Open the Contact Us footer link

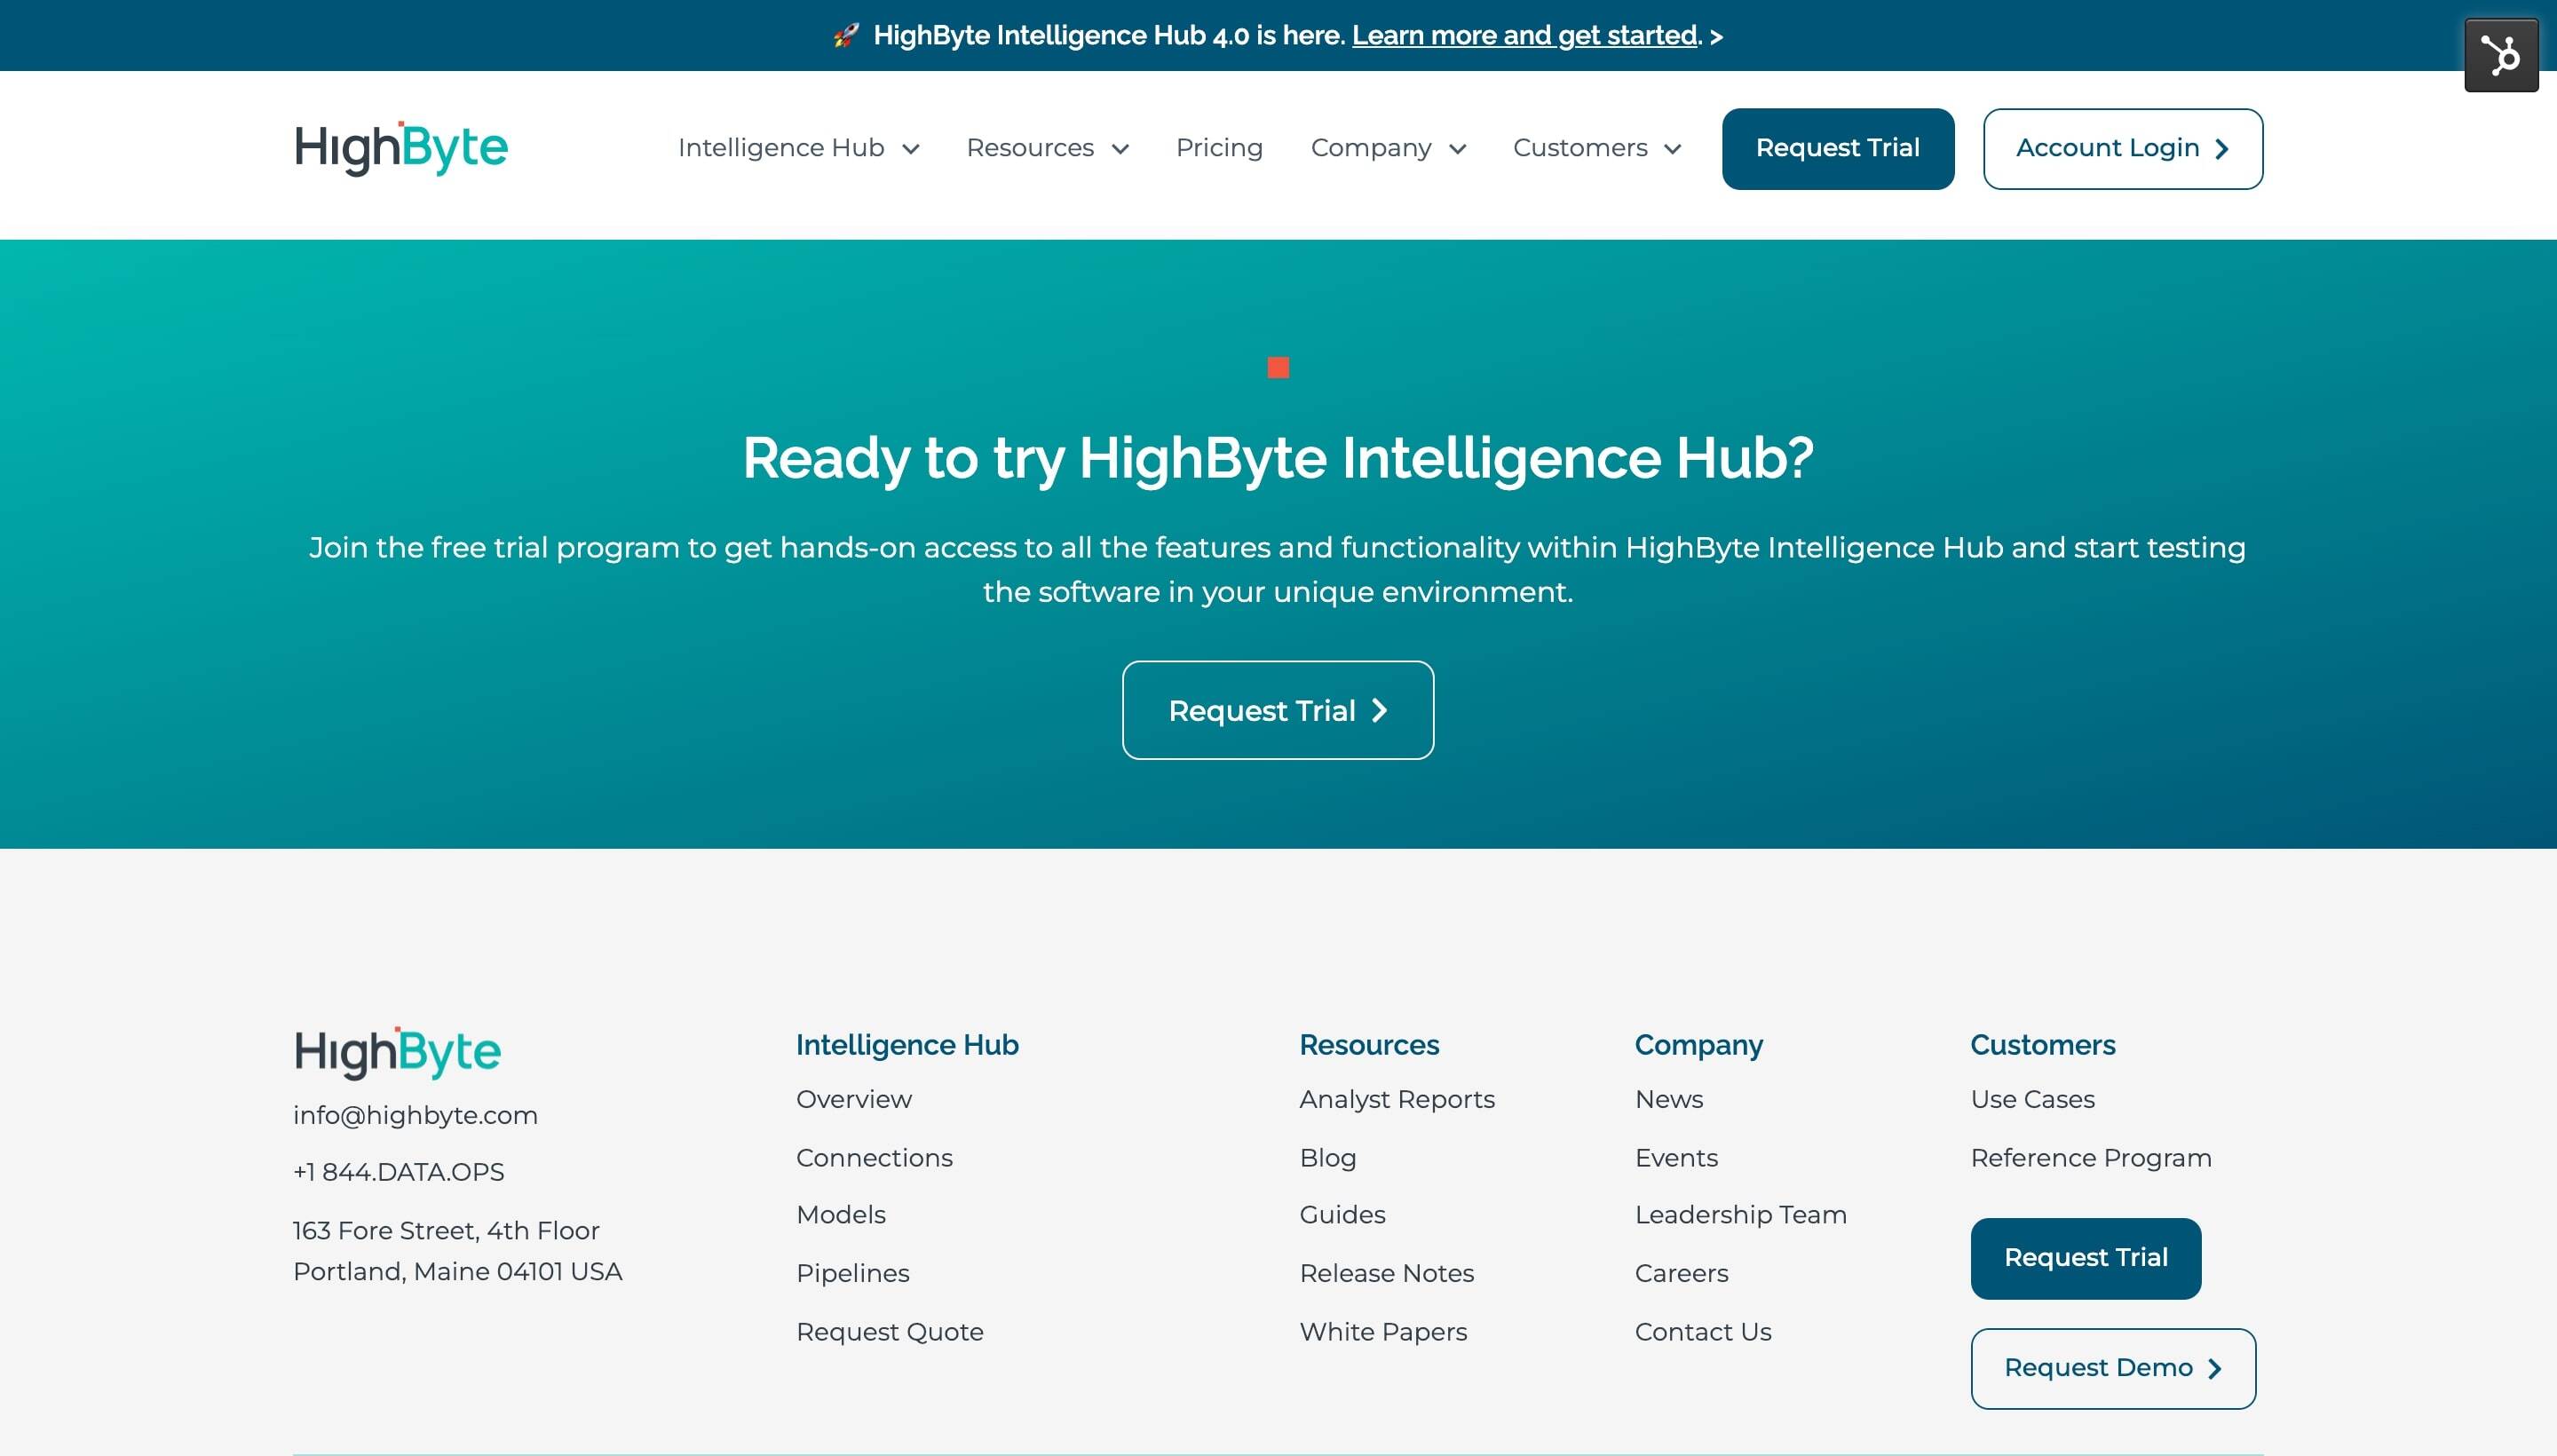tap(1703, 1331)
